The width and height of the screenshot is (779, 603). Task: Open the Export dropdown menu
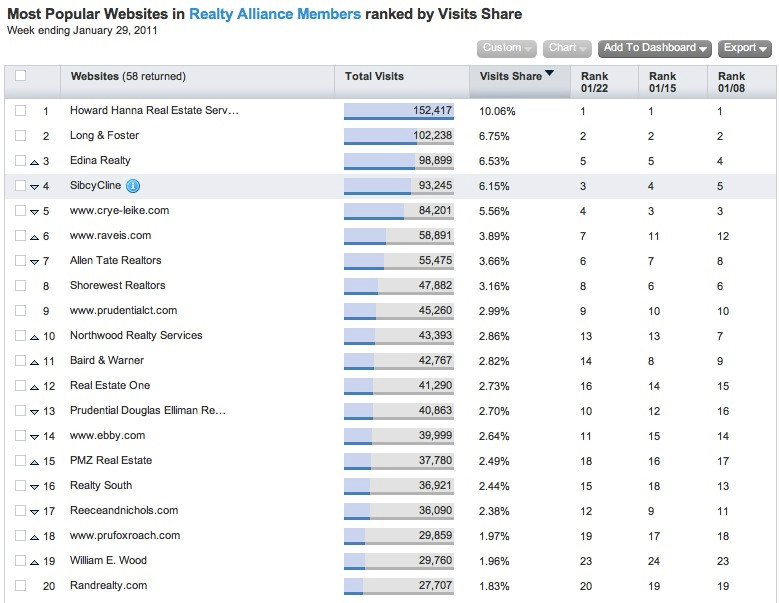click(x=745, y=48)
